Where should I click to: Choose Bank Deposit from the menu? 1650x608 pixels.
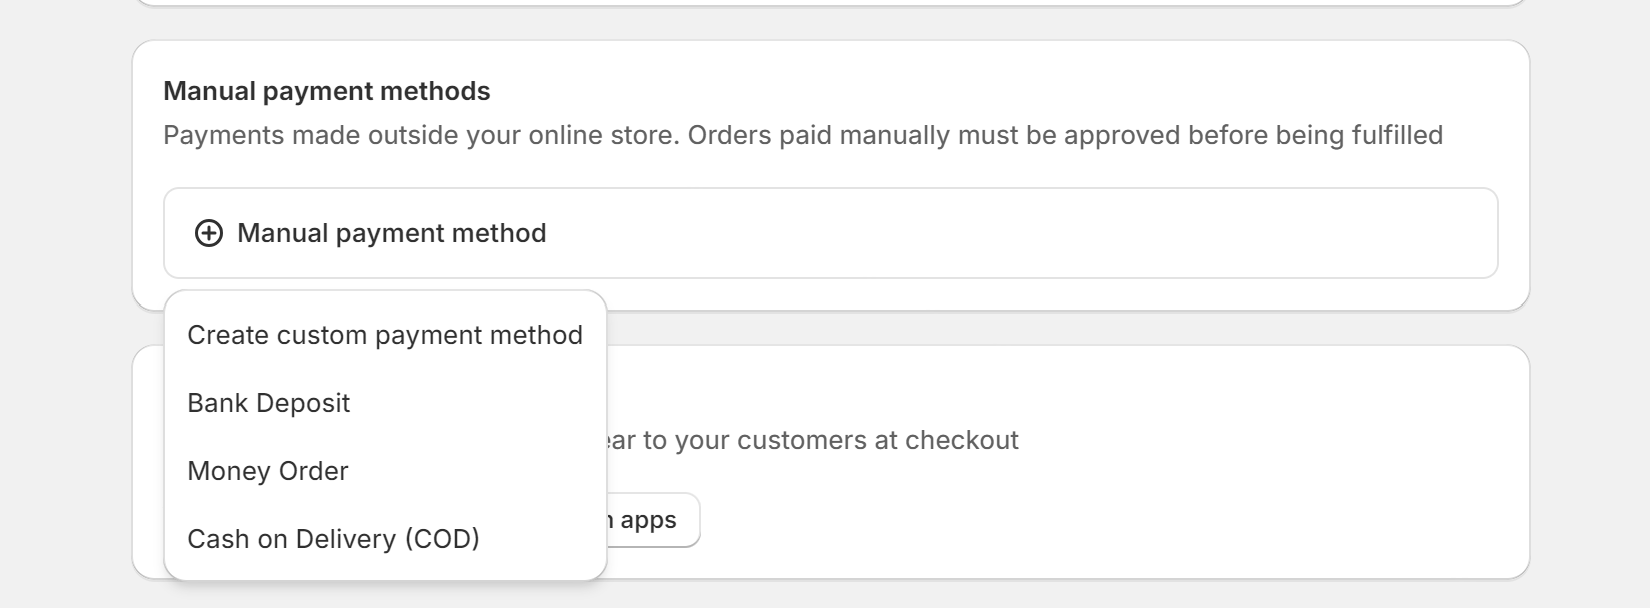point(268,403)
